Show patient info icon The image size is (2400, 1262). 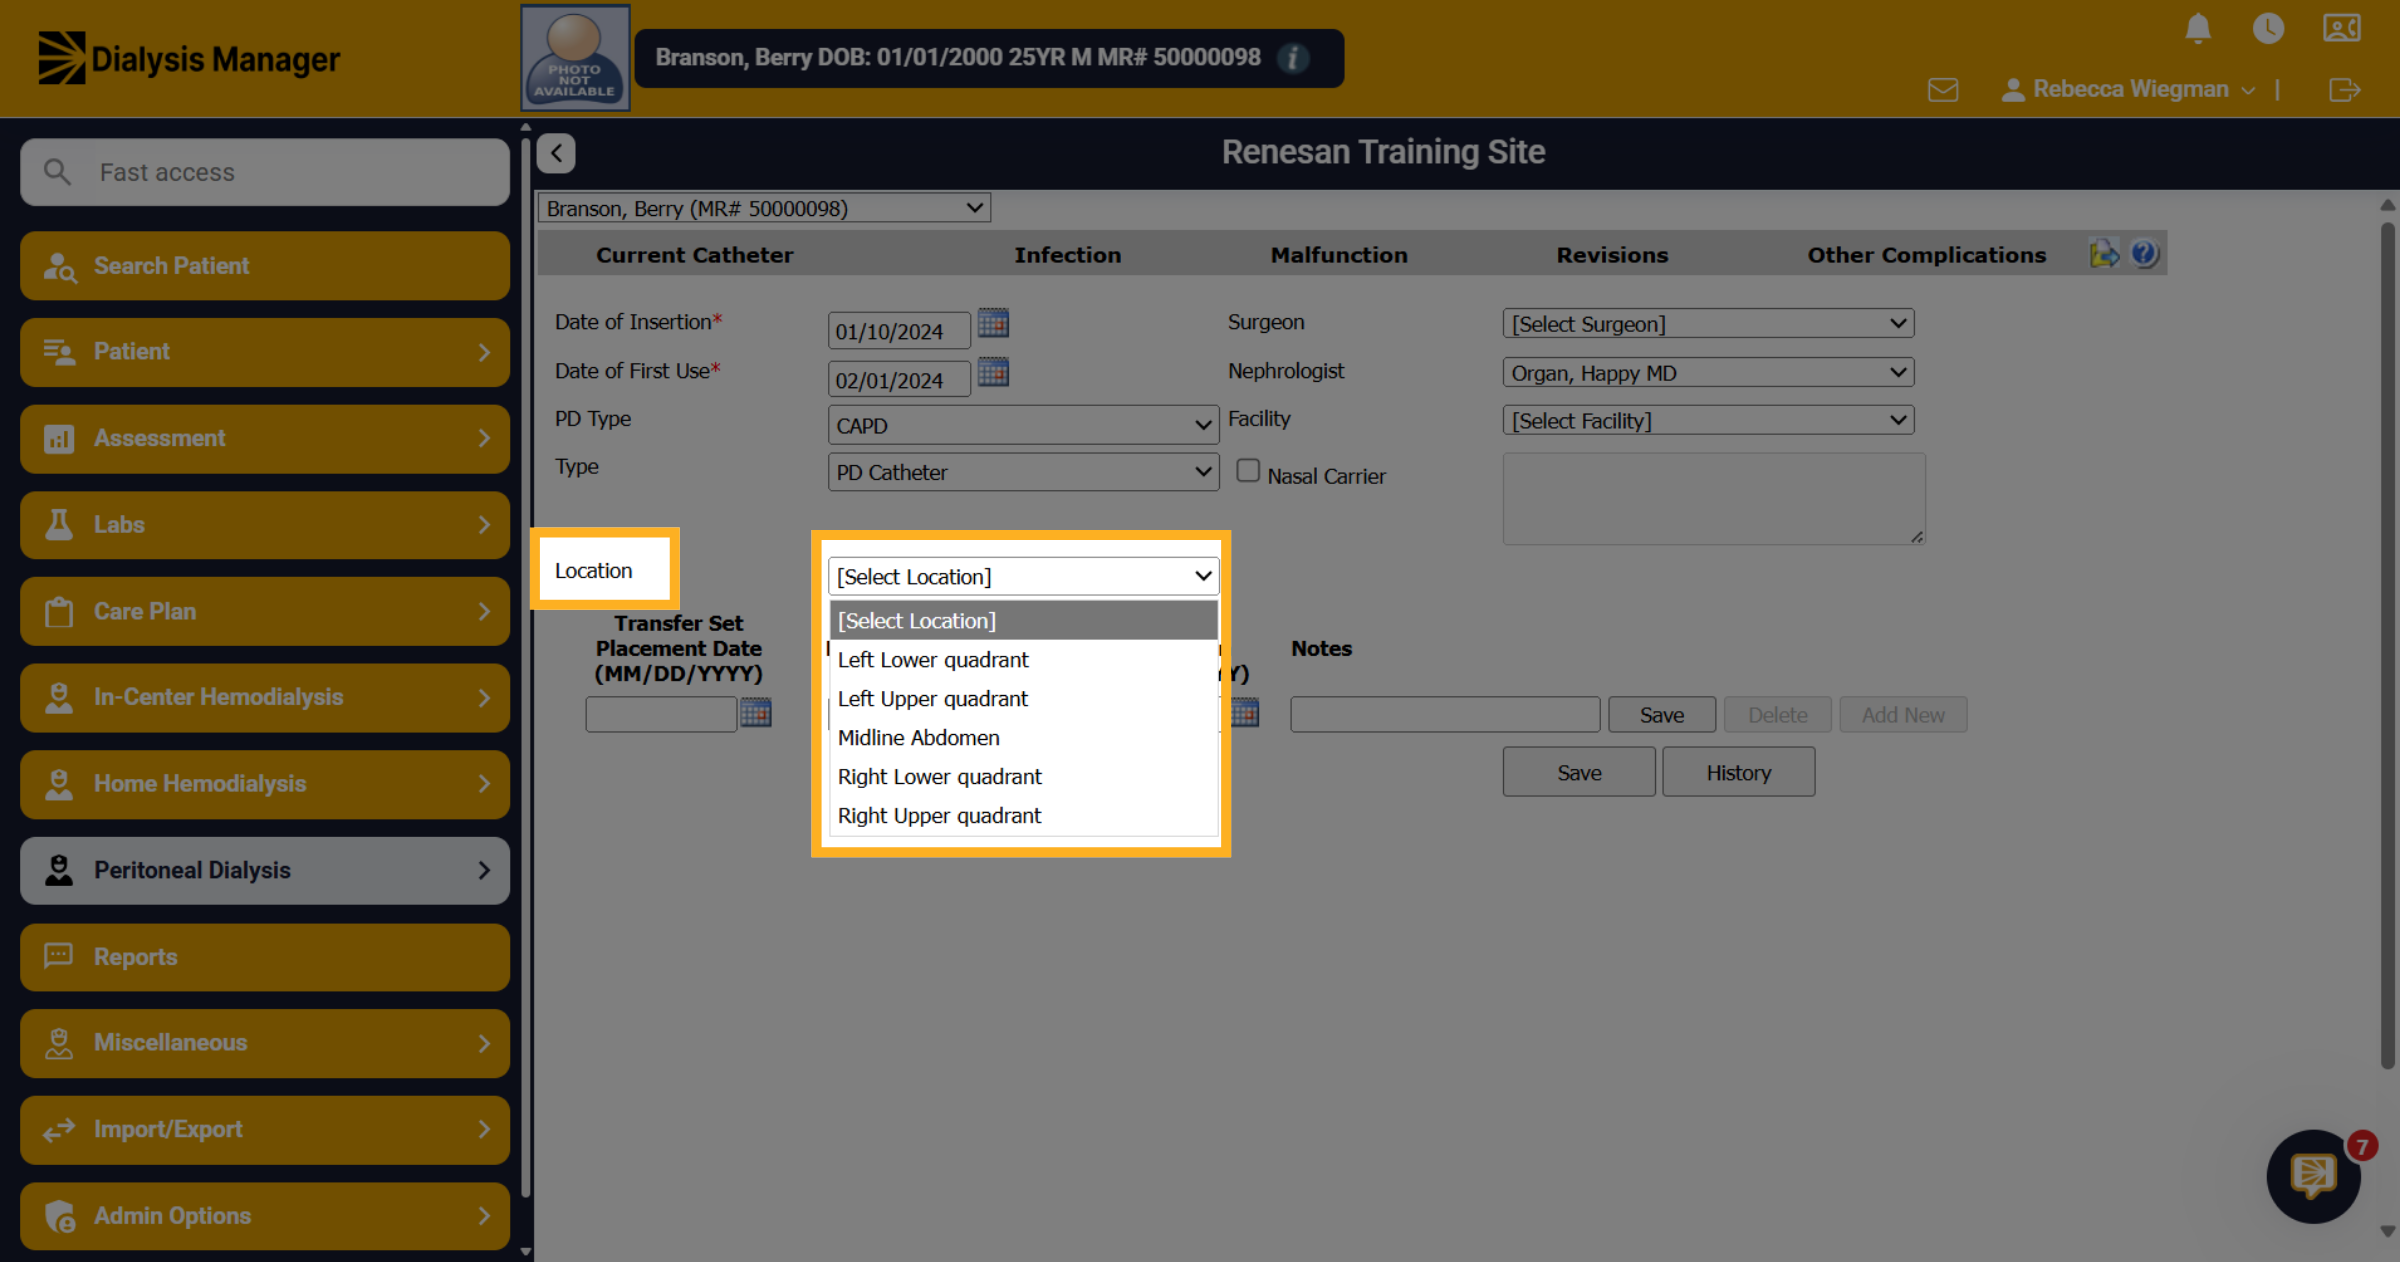1293,58
